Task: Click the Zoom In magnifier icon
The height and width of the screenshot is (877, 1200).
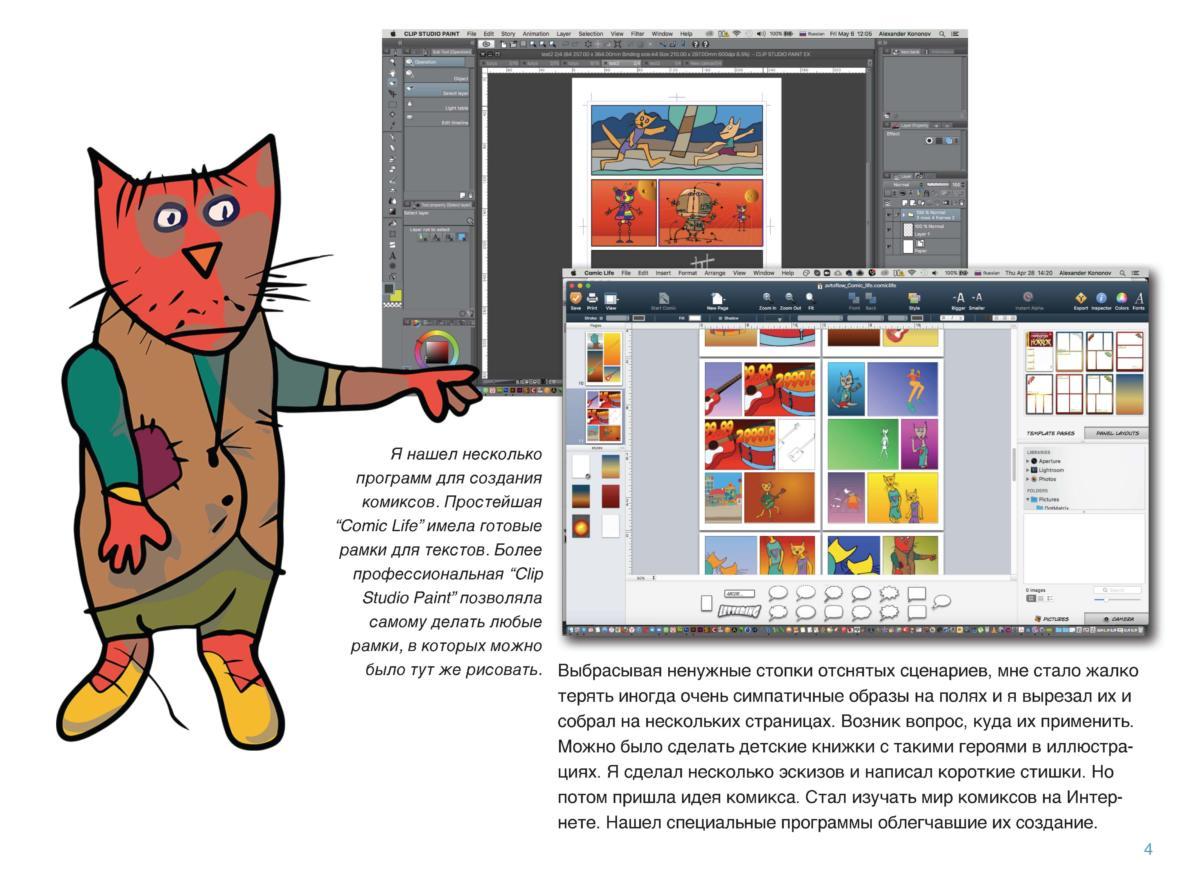Action: (767, 297)
